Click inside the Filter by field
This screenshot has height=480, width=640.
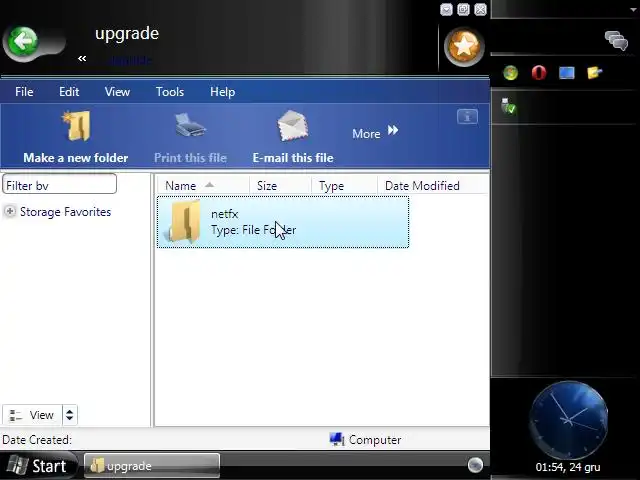click(60, 184)
